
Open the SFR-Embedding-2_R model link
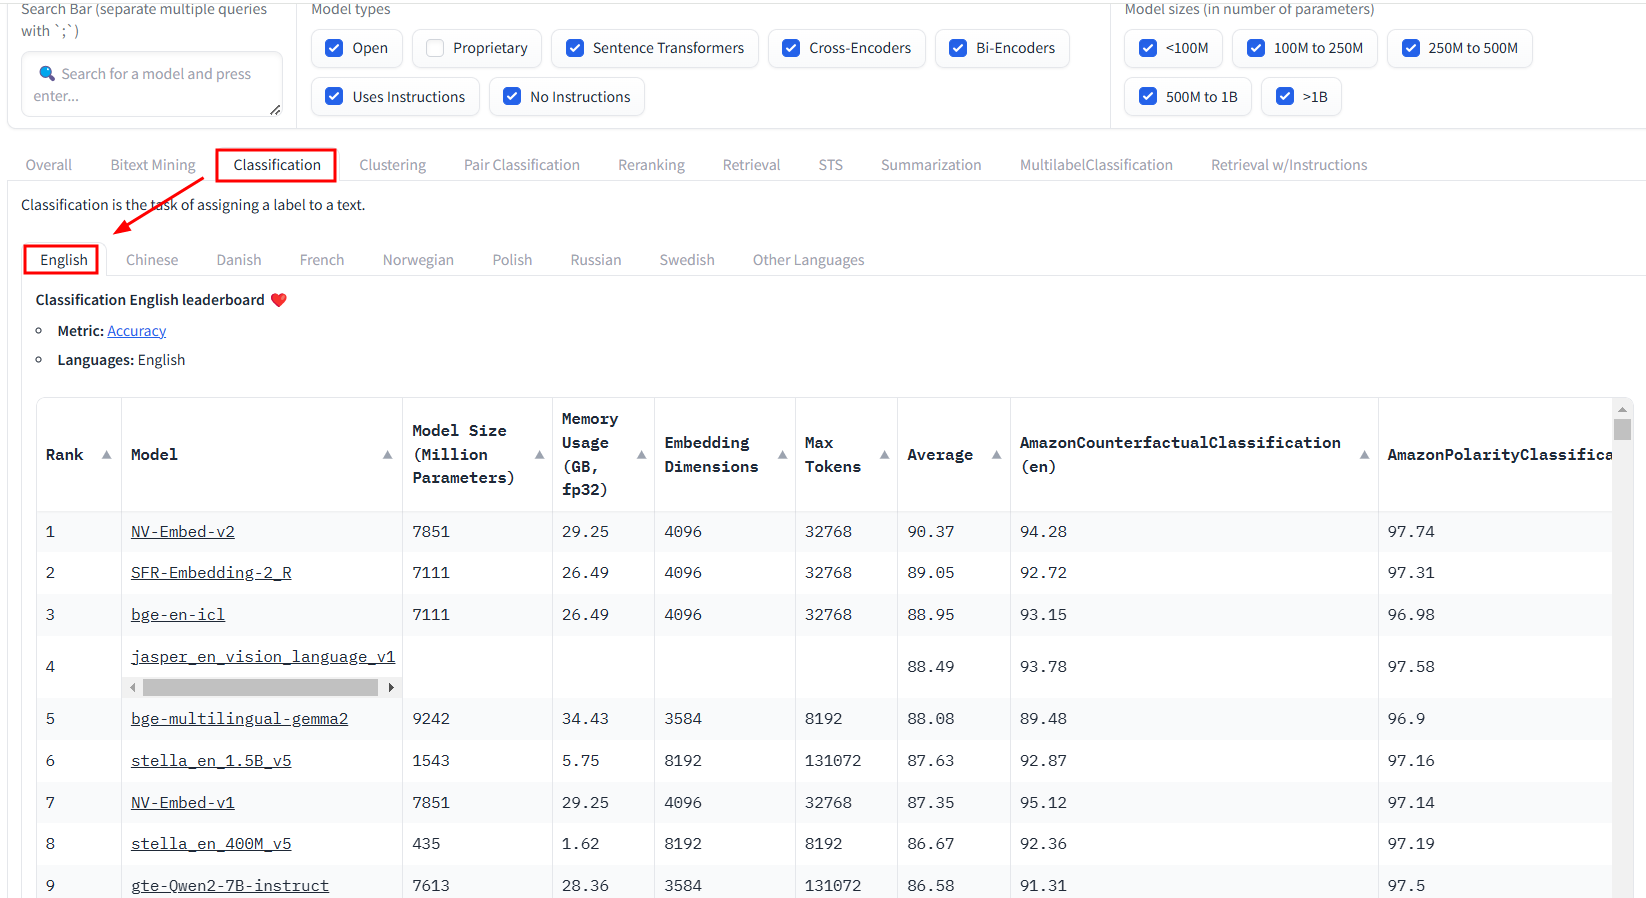[x=211, y=573]
